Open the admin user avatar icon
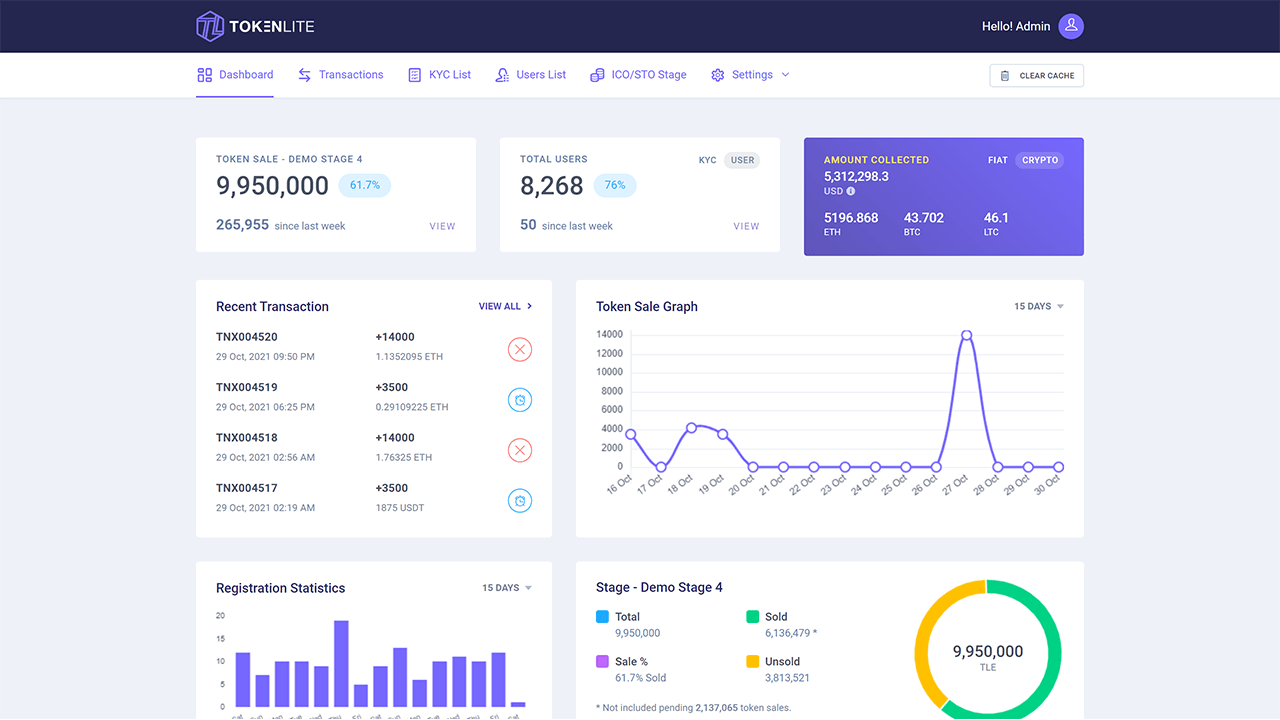This screenshot has width=1280, height=720. click(1071, 26)
